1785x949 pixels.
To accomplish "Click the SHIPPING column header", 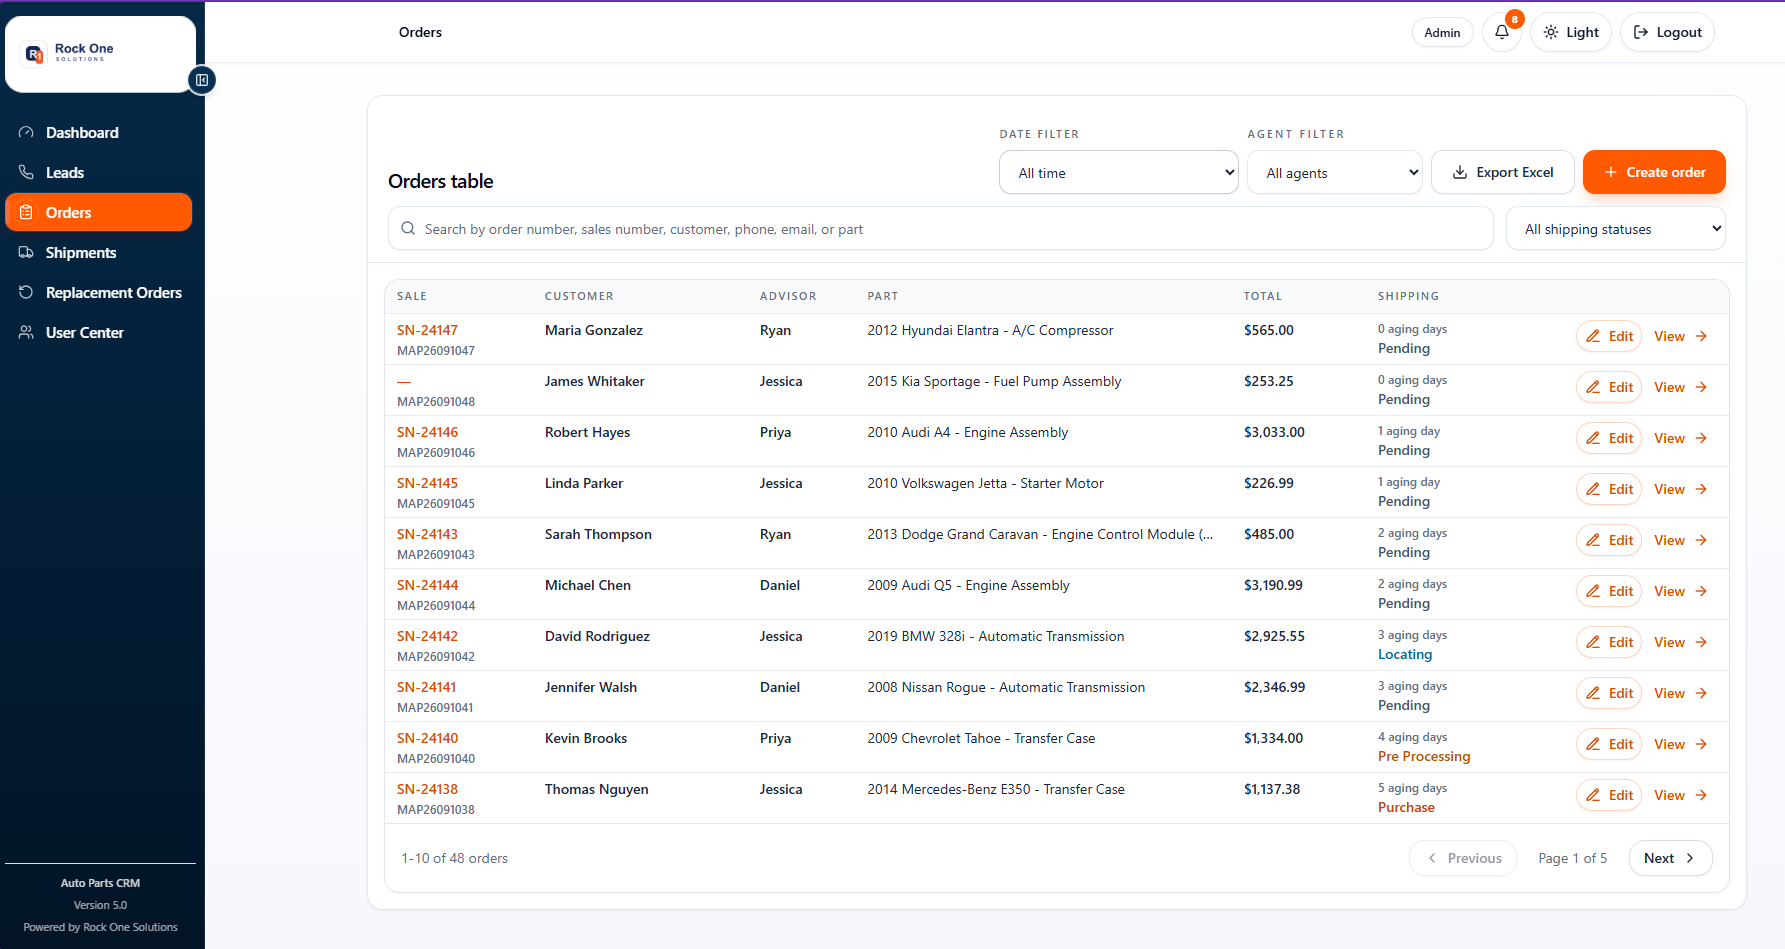I will click(x=1408, y=296).
